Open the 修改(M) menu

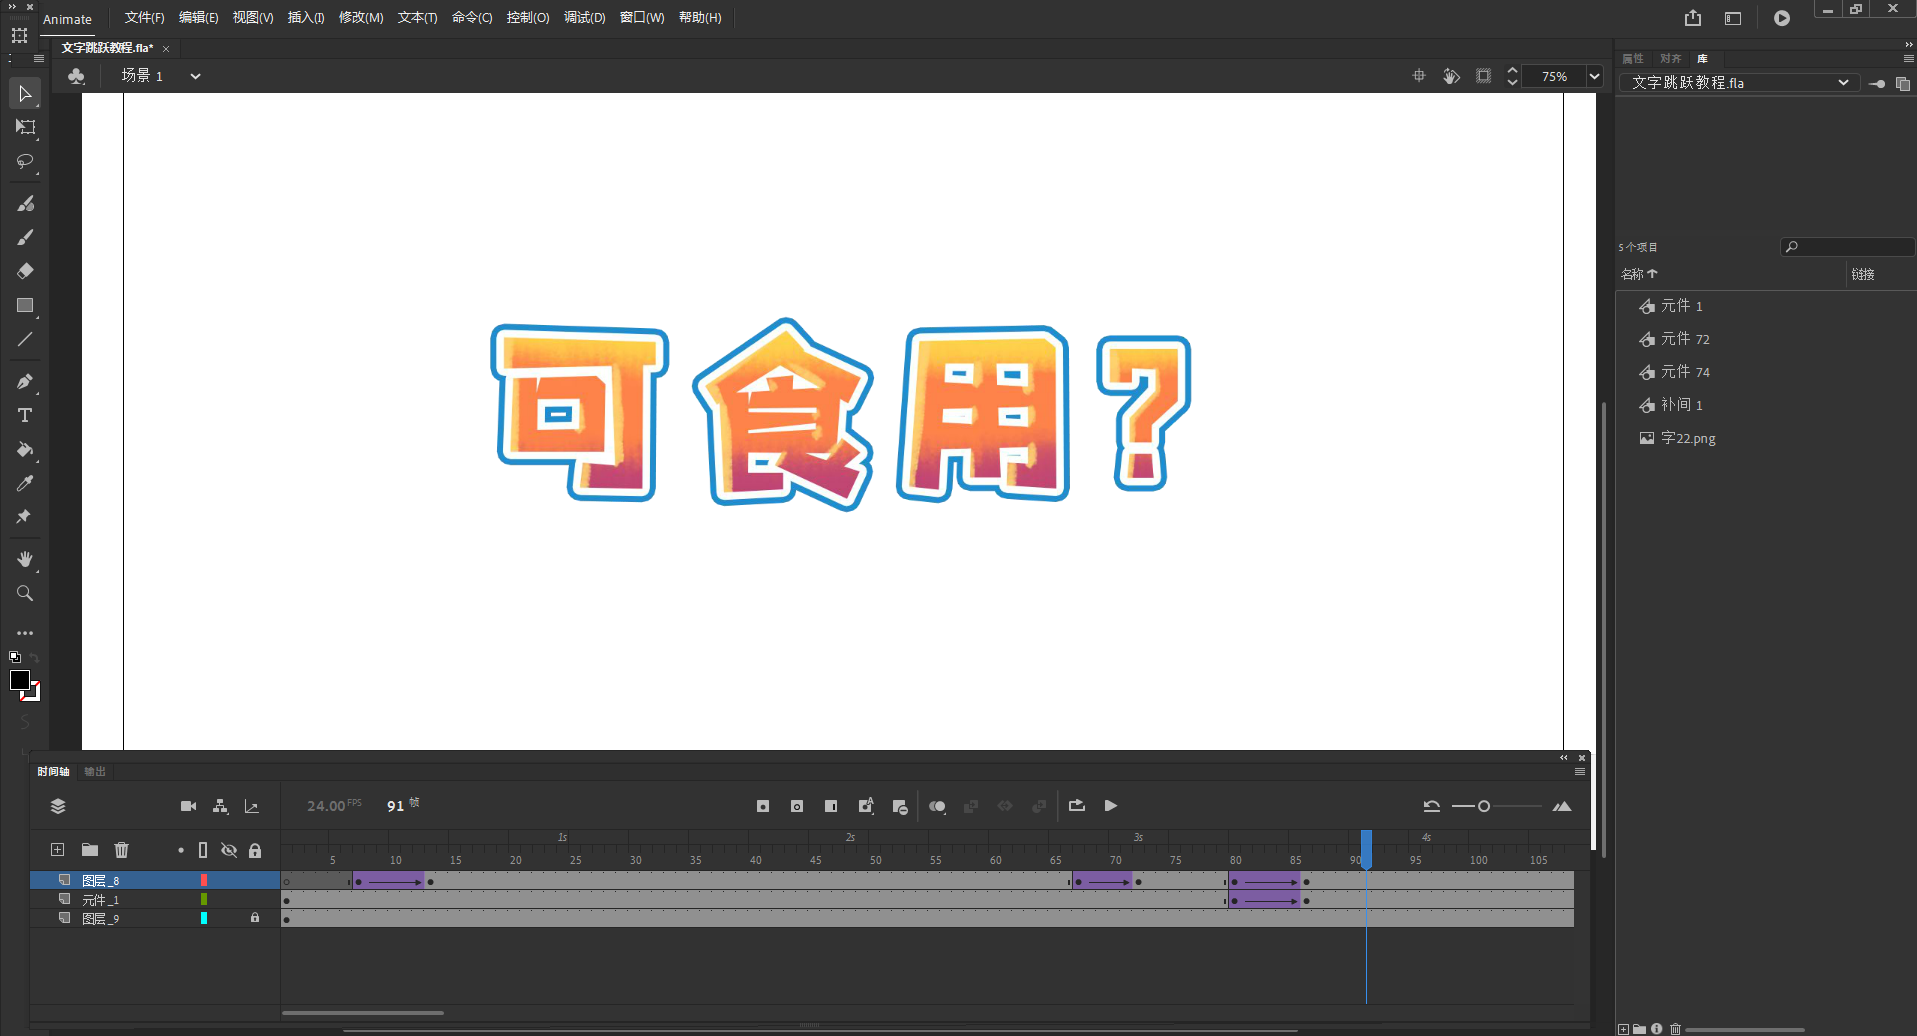click(361, 18)
